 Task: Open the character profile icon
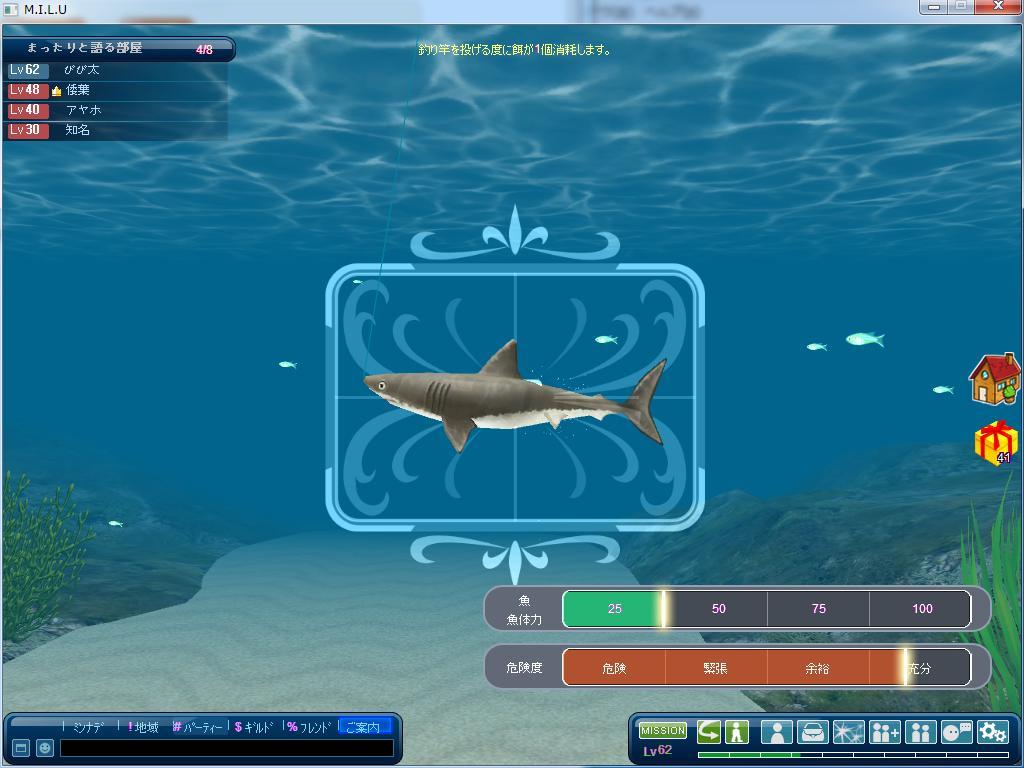pos(776,732)
